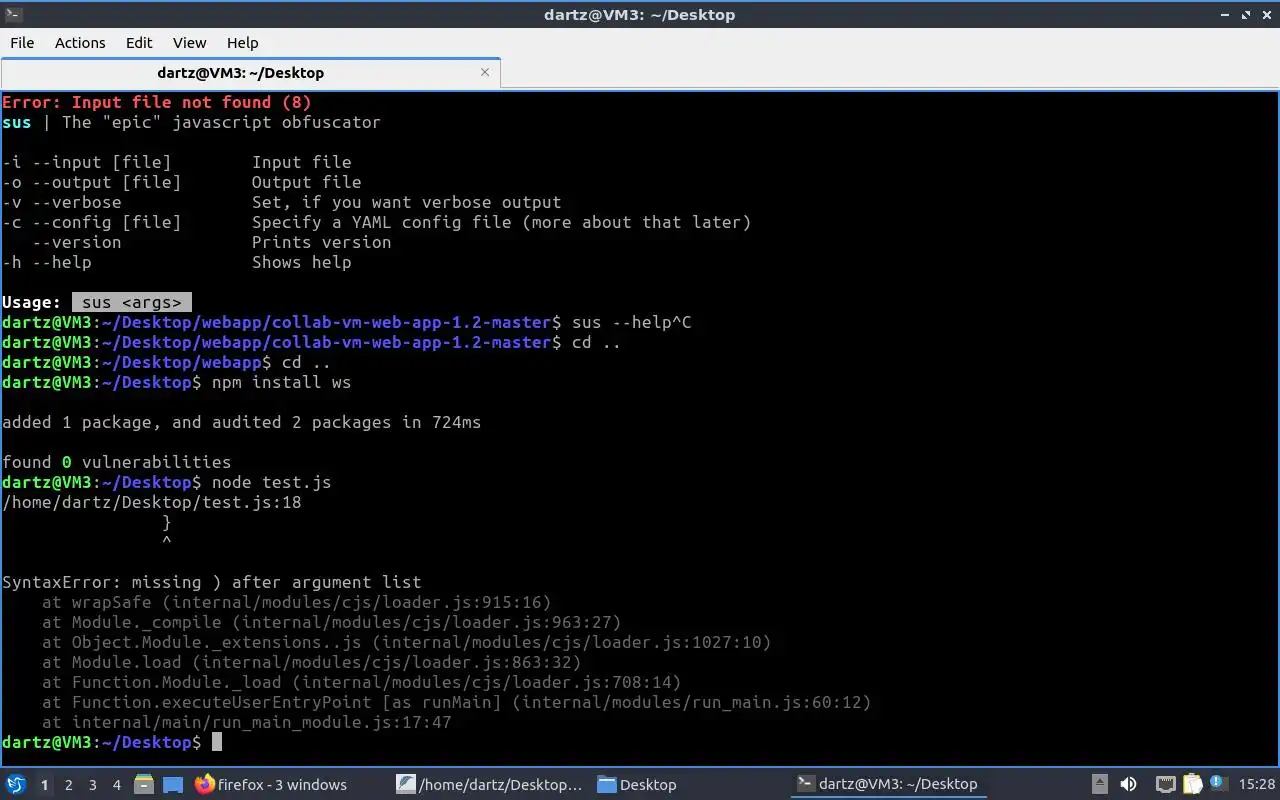Click the "at Module.load" stack trace line

point(312,662)
